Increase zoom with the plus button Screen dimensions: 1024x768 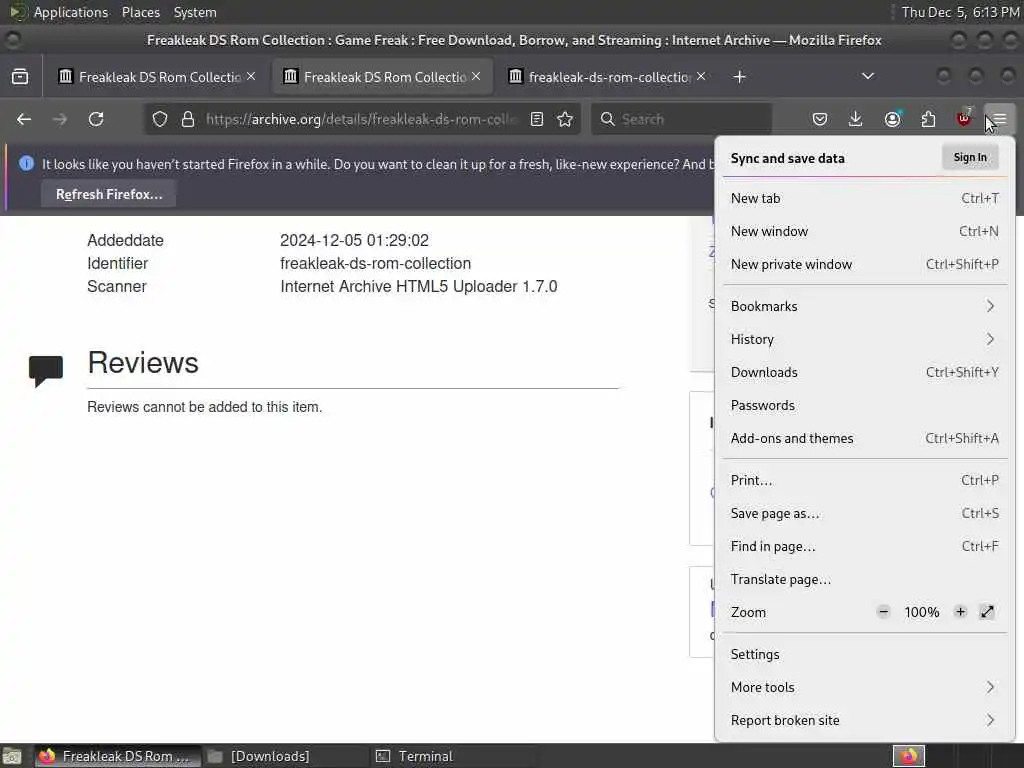point(960,612)
